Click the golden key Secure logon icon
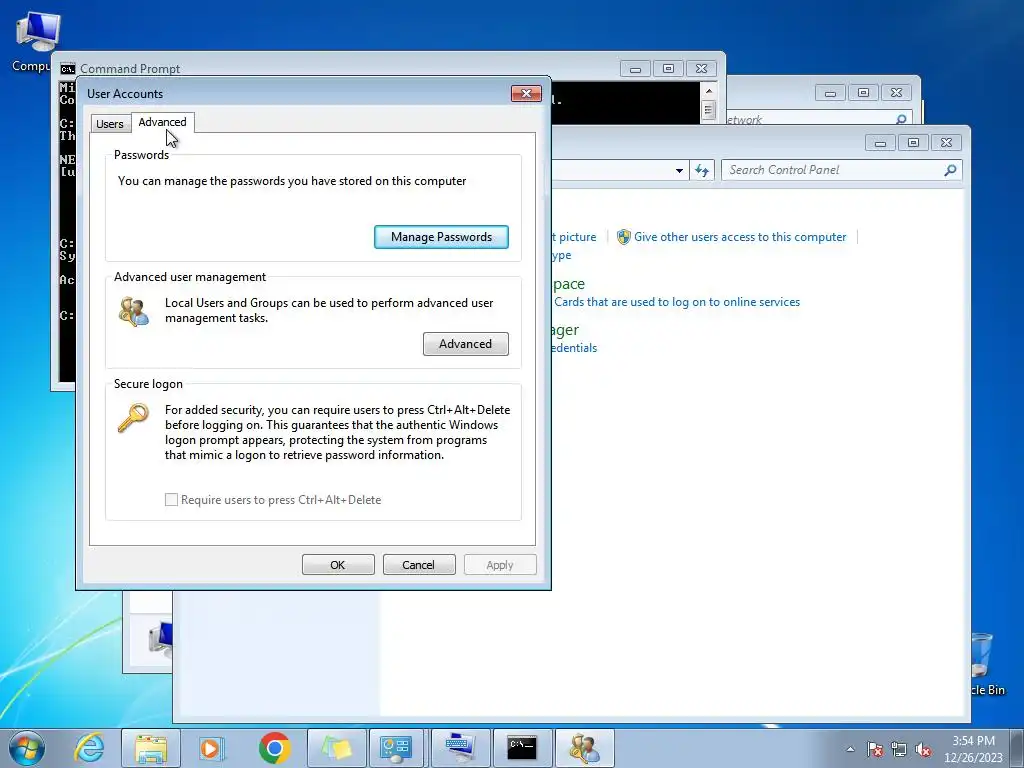Image resolution: width=1024 pixels, height=768 pixels. point(133,418)
